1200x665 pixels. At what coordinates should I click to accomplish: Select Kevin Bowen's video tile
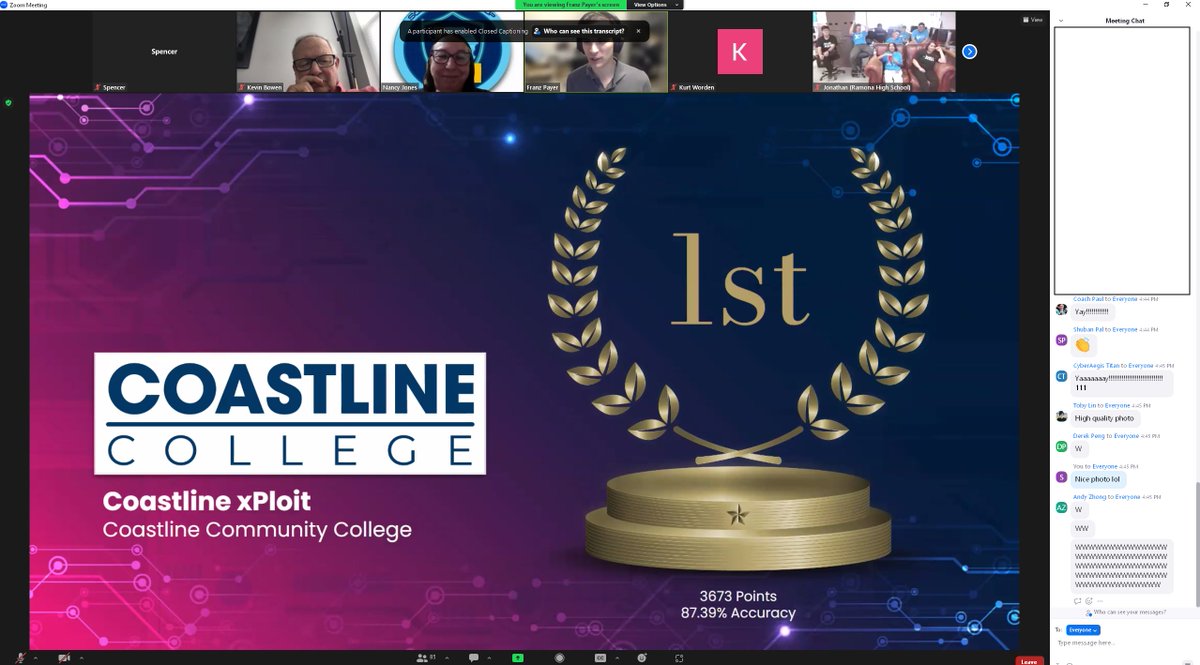(x=308, y=52)
